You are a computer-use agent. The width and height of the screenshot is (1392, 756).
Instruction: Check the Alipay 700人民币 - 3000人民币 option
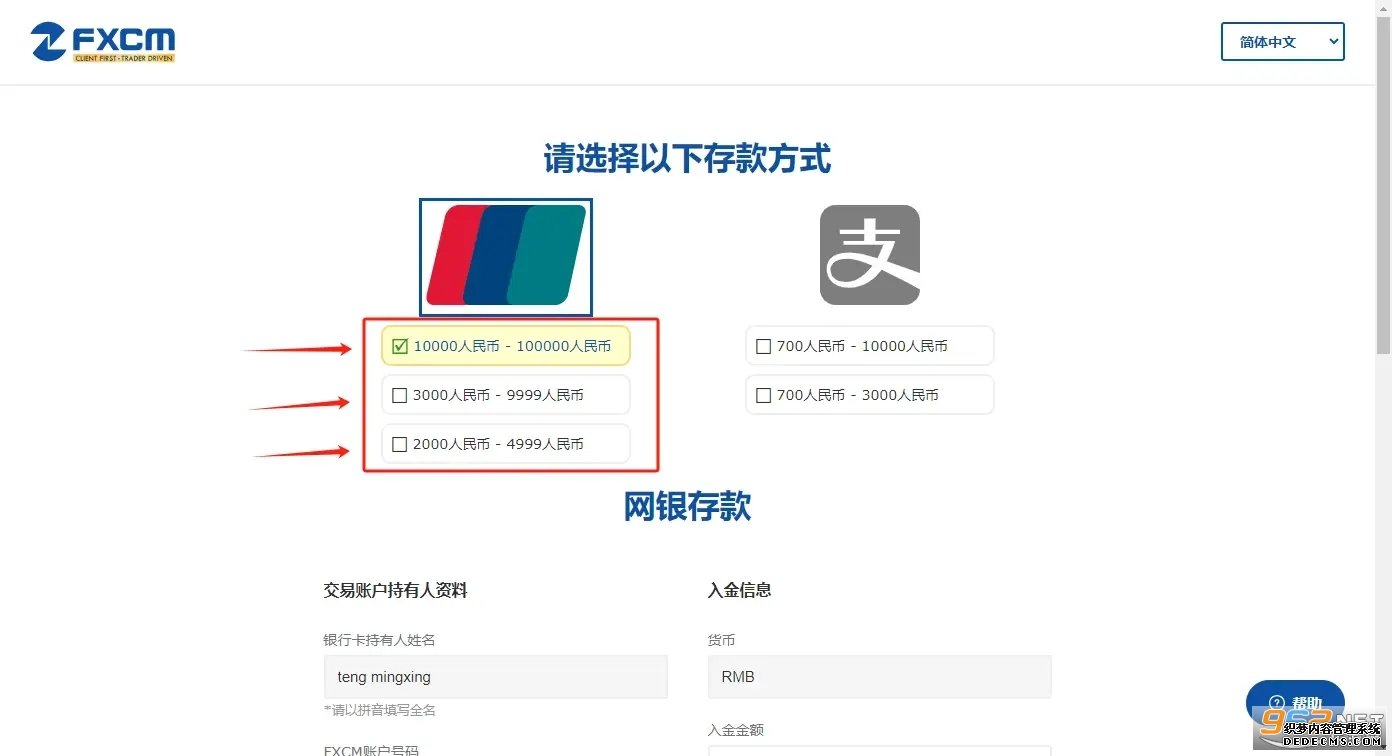[x=764, y=395]
